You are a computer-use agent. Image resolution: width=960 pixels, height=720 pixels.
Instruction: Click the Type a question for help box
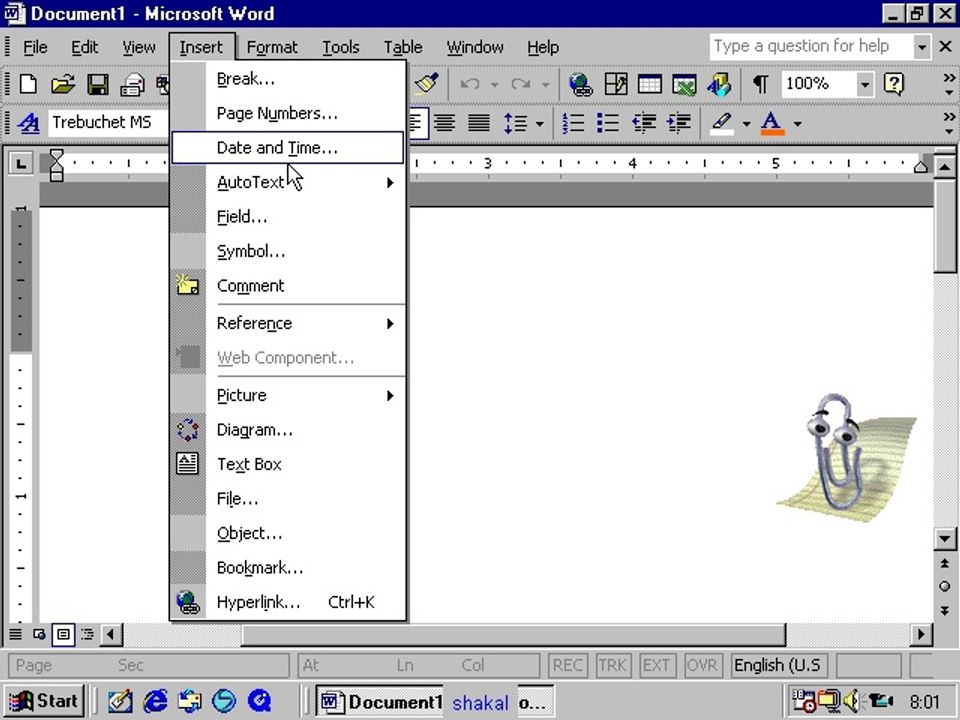[811, 47]
